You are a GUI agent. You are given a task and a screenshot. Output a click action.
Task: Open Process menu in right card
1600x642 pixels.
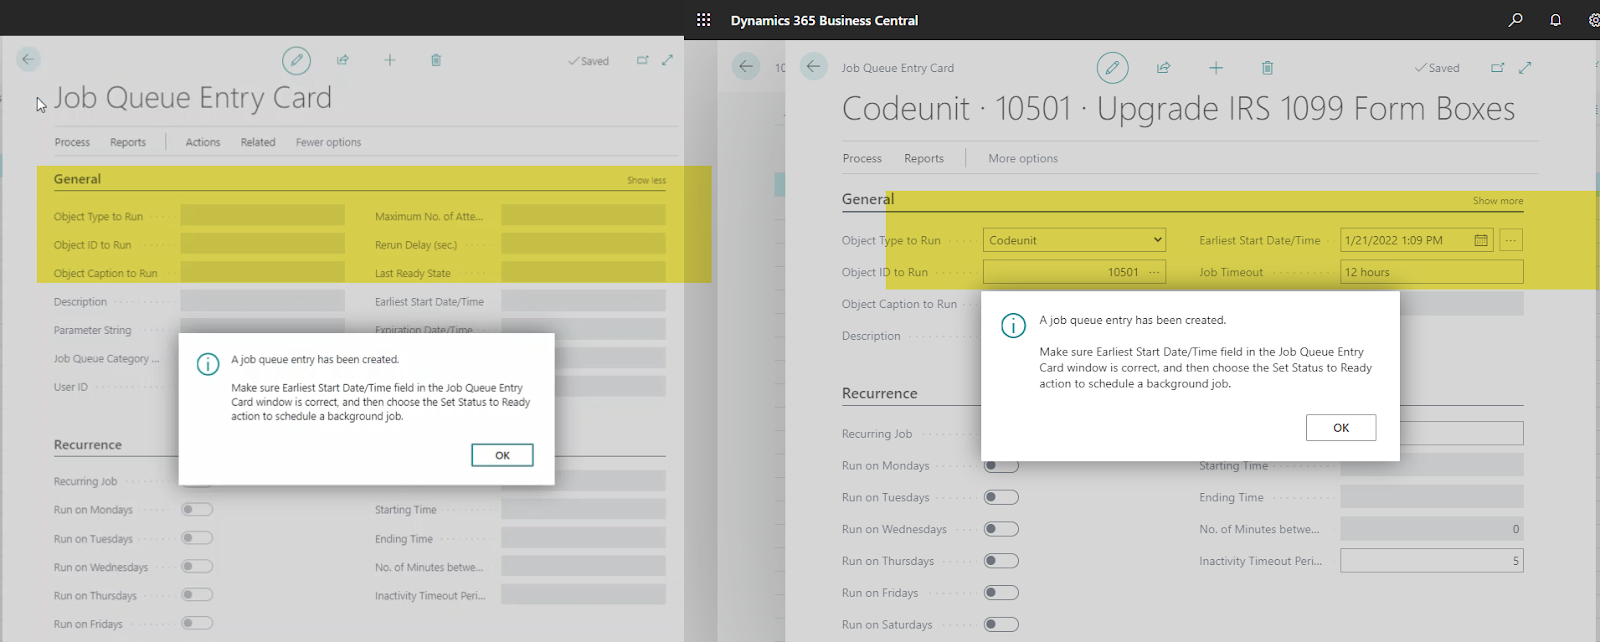862,158
